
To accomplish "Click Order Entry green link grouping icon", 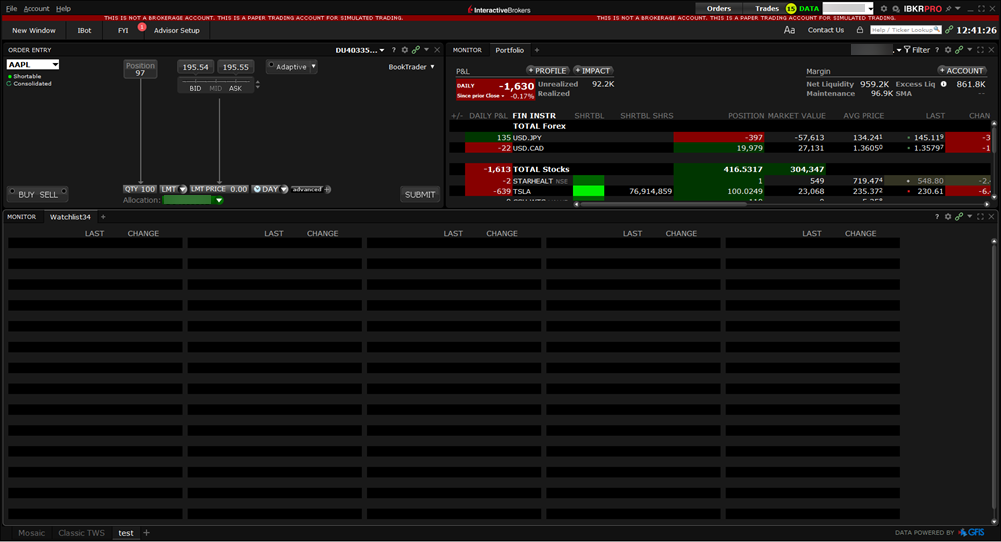I will (x=416, y=50).
